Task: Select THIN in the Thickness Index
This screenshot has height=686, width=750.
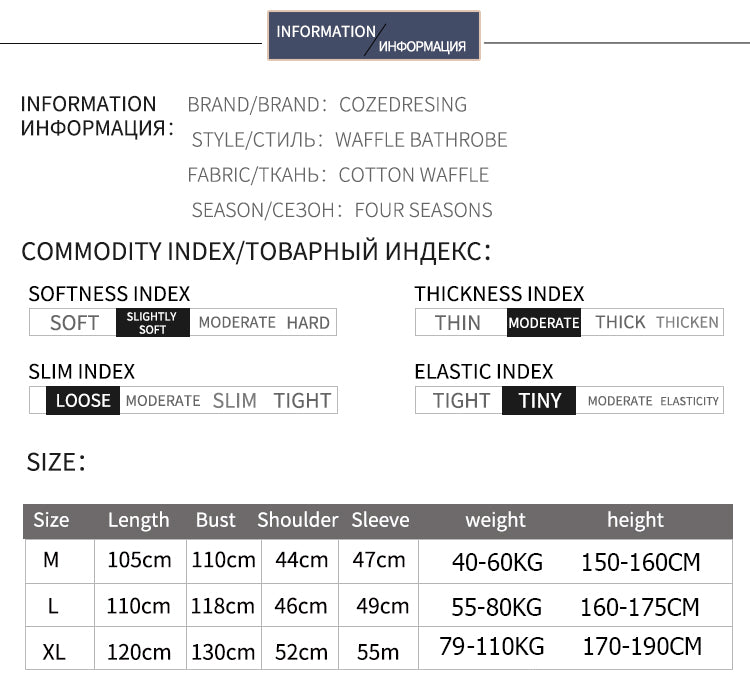Action: pos(458,322)
